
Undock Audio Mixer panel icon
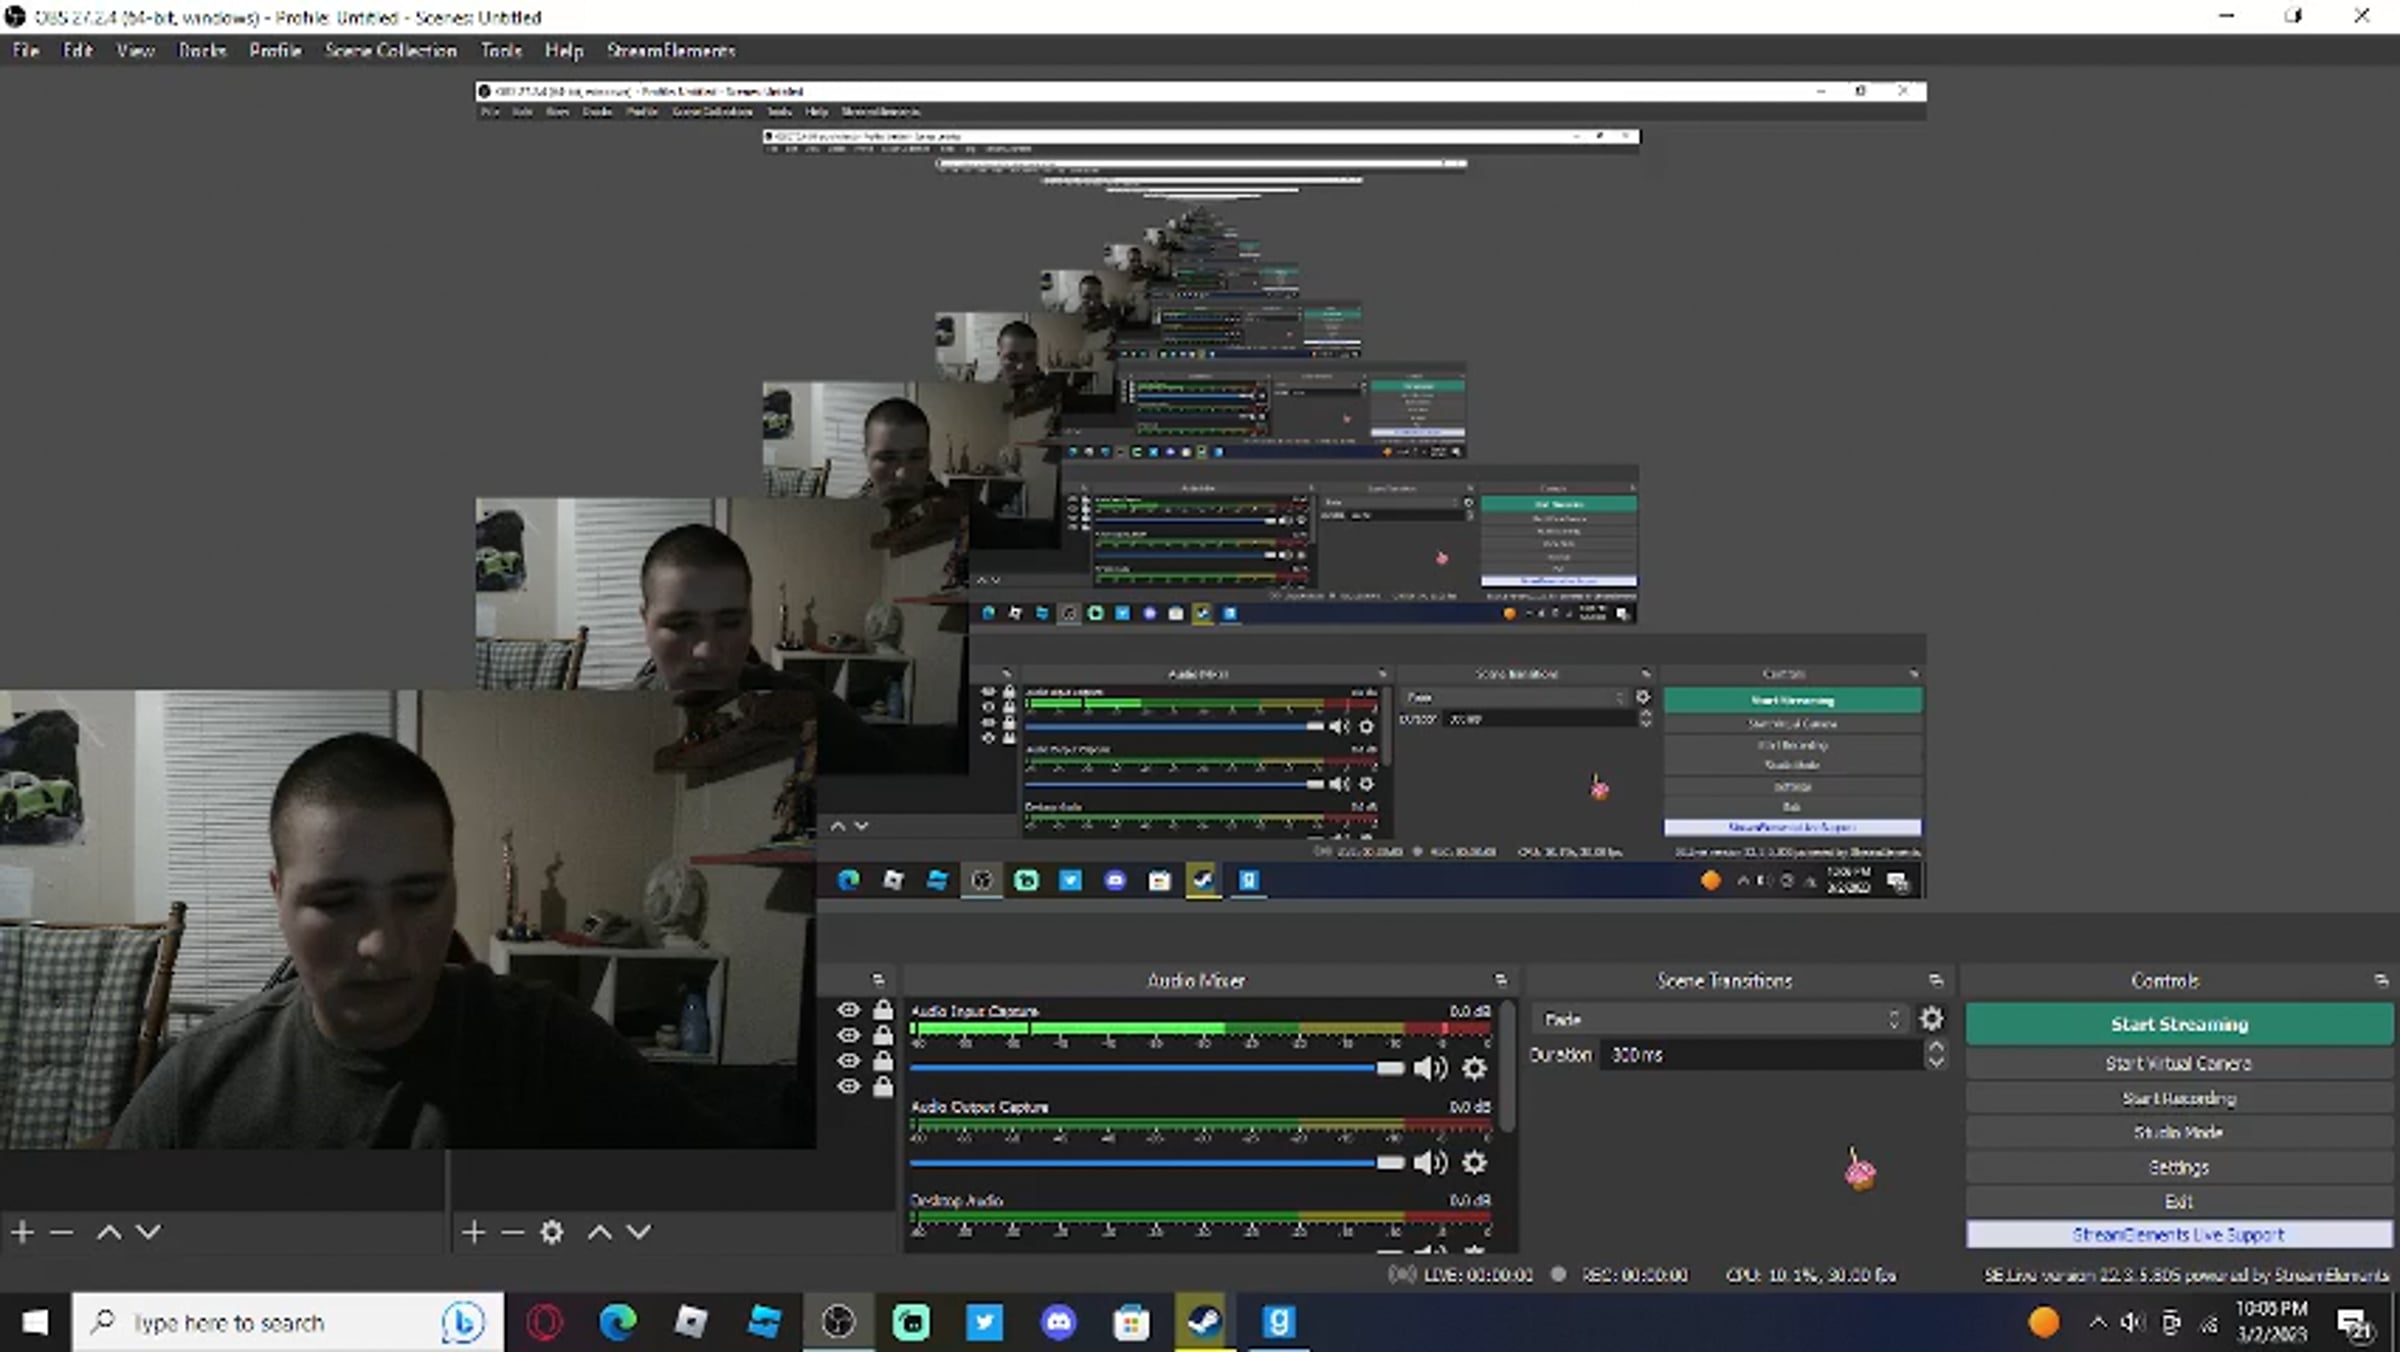1500,980
